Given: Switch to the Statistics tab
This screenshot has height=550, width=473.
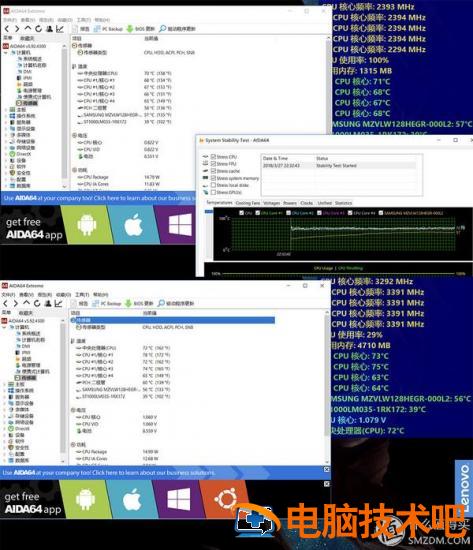Looking at the screenshot, I should [x=344, y=203].
